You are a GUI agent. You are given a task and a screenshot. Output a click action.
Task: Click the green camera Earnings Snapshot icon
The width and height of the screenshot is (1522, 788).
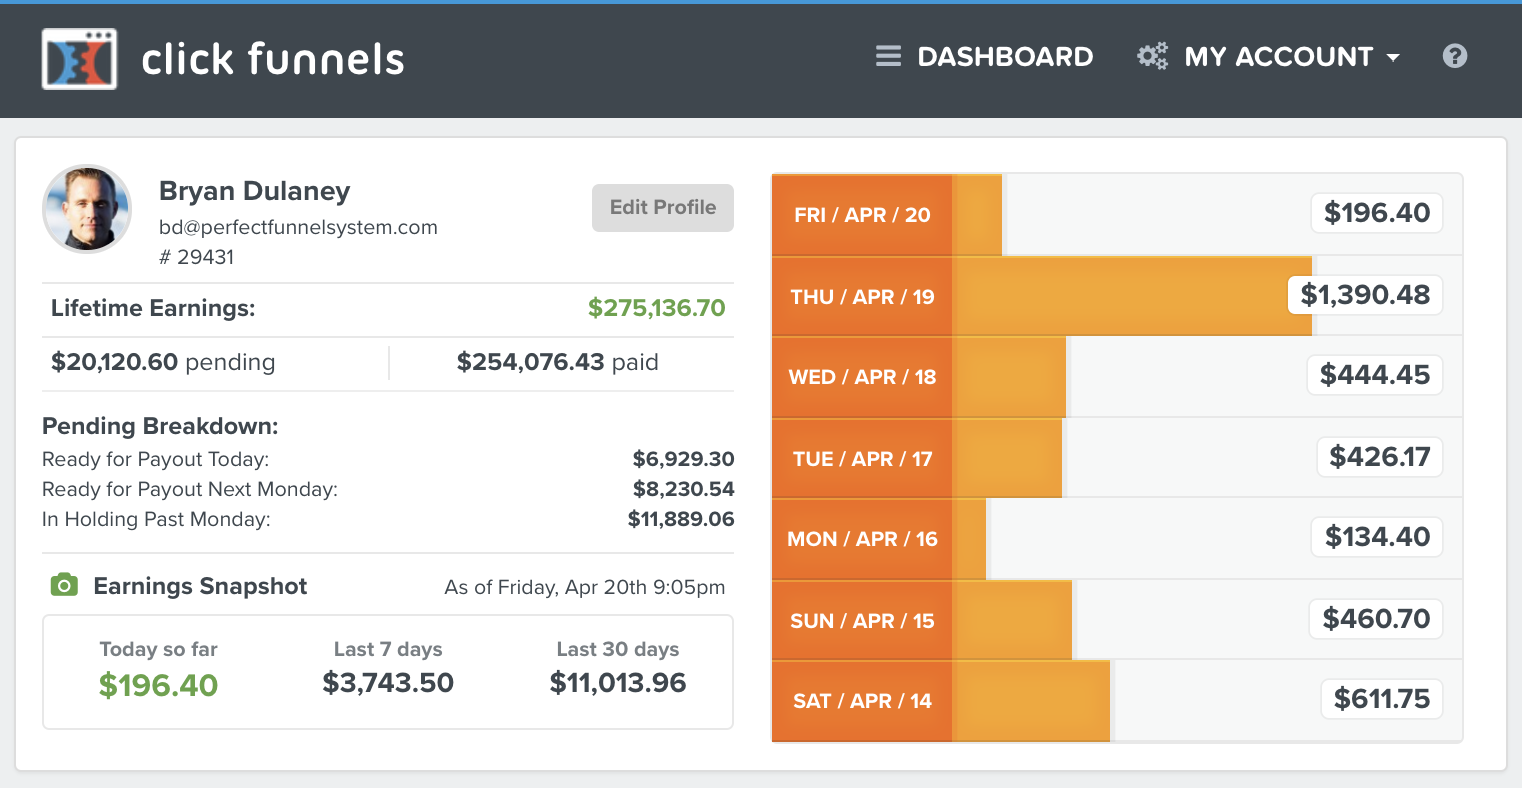coord(64,586)
